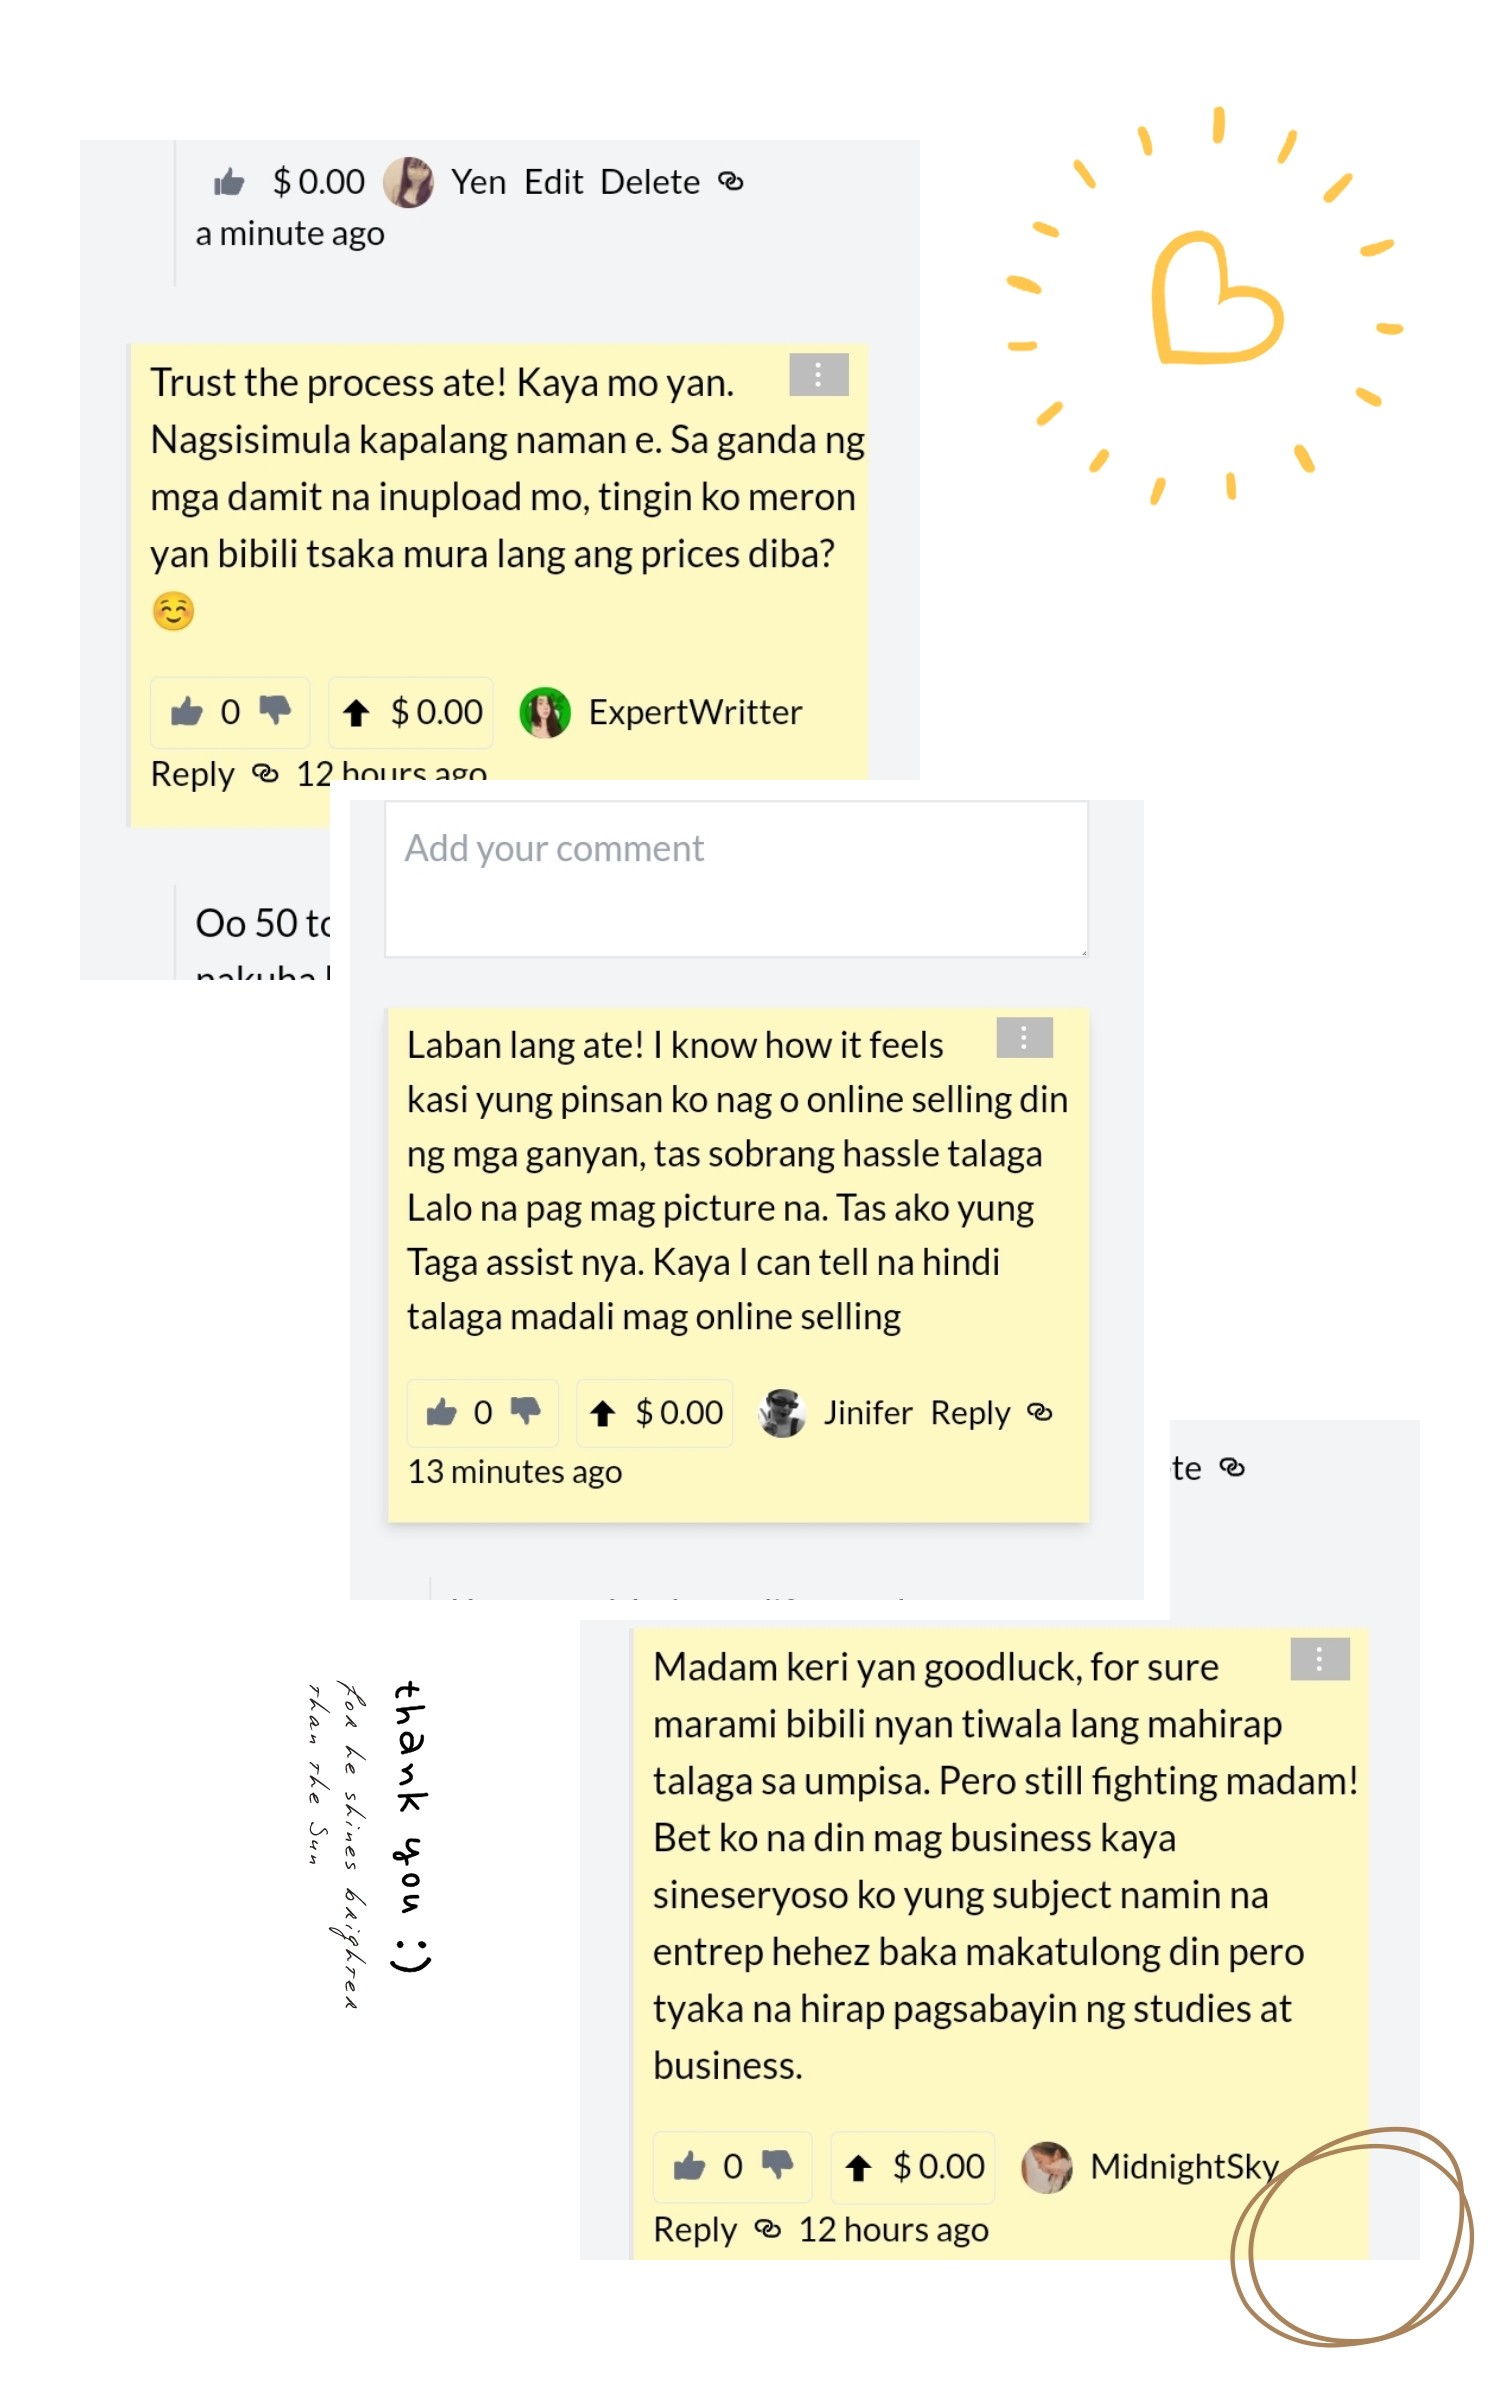Copy link icon after Jinifer's Reply
Screen dimensions: 1500x2400
pos(1040,1412)
